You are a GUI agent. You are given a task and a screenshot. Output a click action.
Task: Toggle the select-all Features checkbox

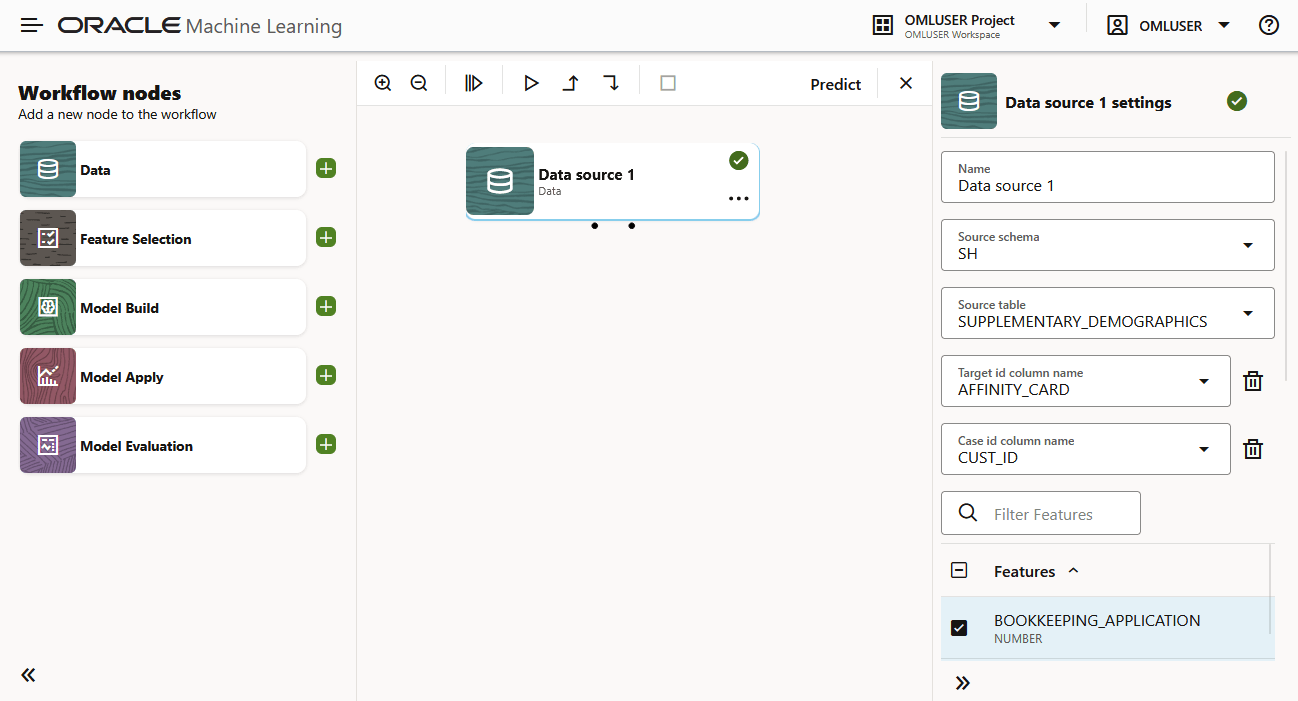pyautogui.click(x=959, y=570)
